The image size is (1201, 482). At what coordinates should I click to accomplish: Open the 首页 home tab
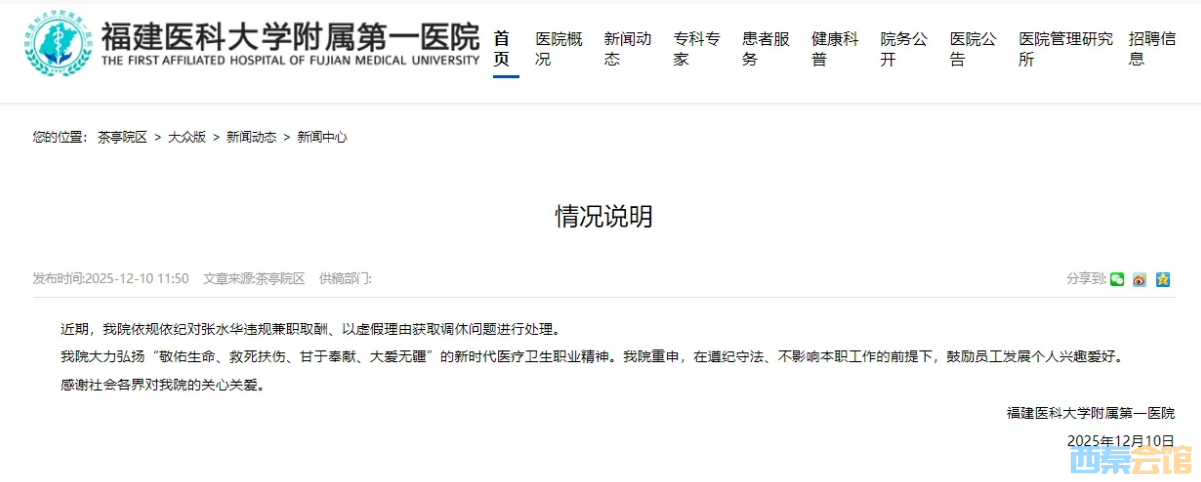pos(502,48)
